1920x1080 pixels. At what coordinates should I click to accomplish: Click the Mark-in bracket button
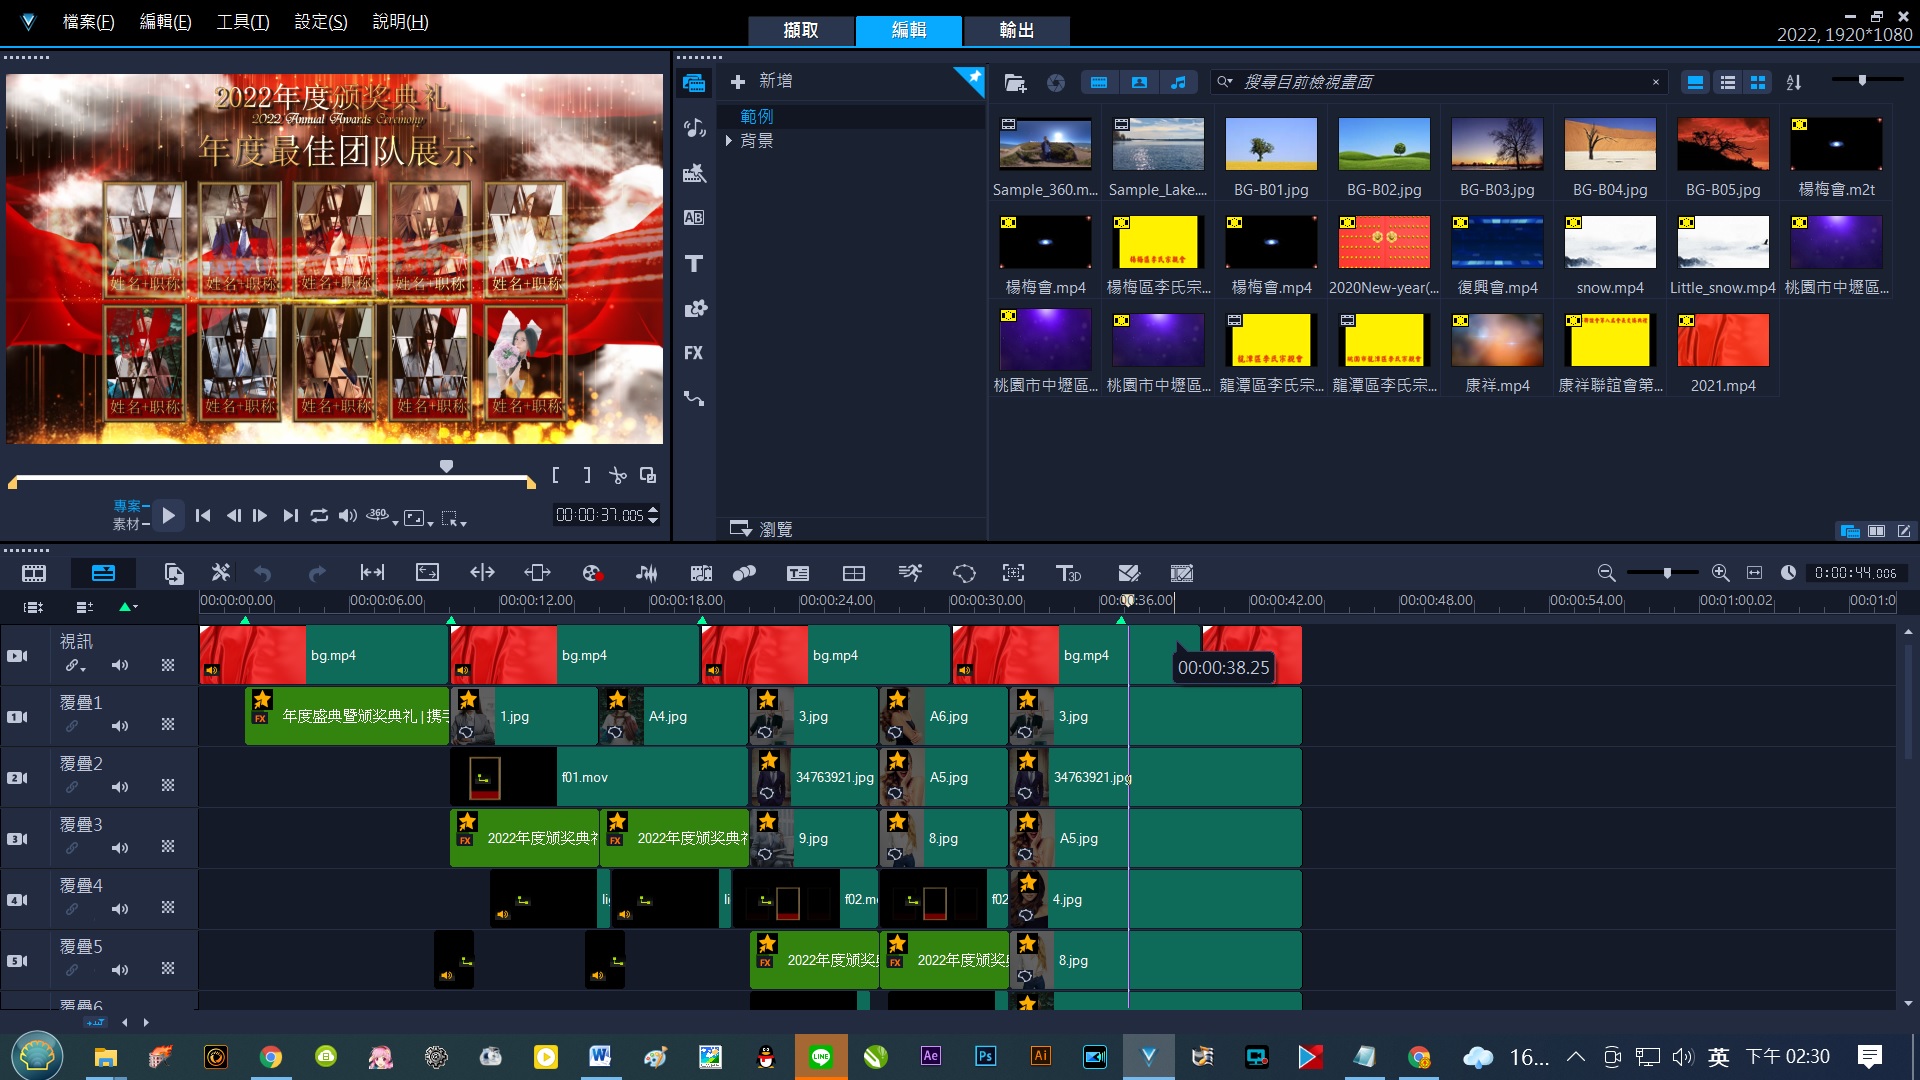pyautogui.click(x=556, y=476)
